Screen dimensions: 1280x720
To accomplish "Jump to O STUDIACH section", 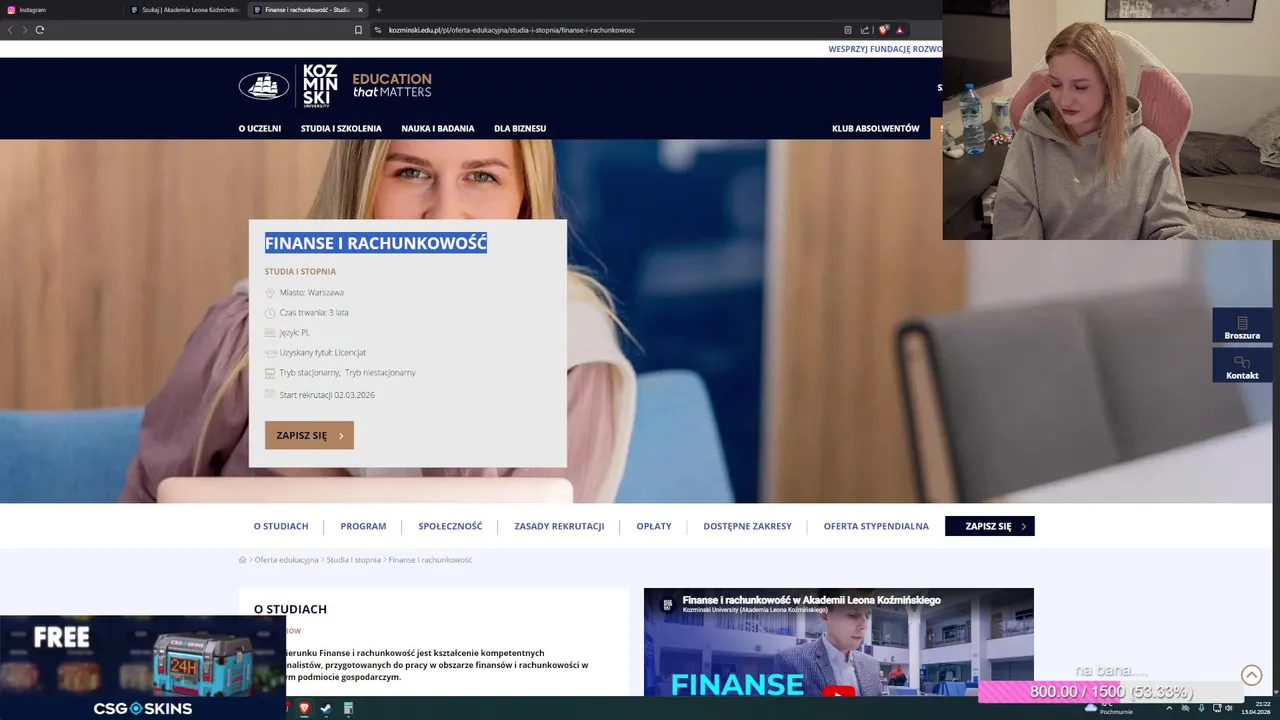I will pyautogui.click(x=281, y=526).
